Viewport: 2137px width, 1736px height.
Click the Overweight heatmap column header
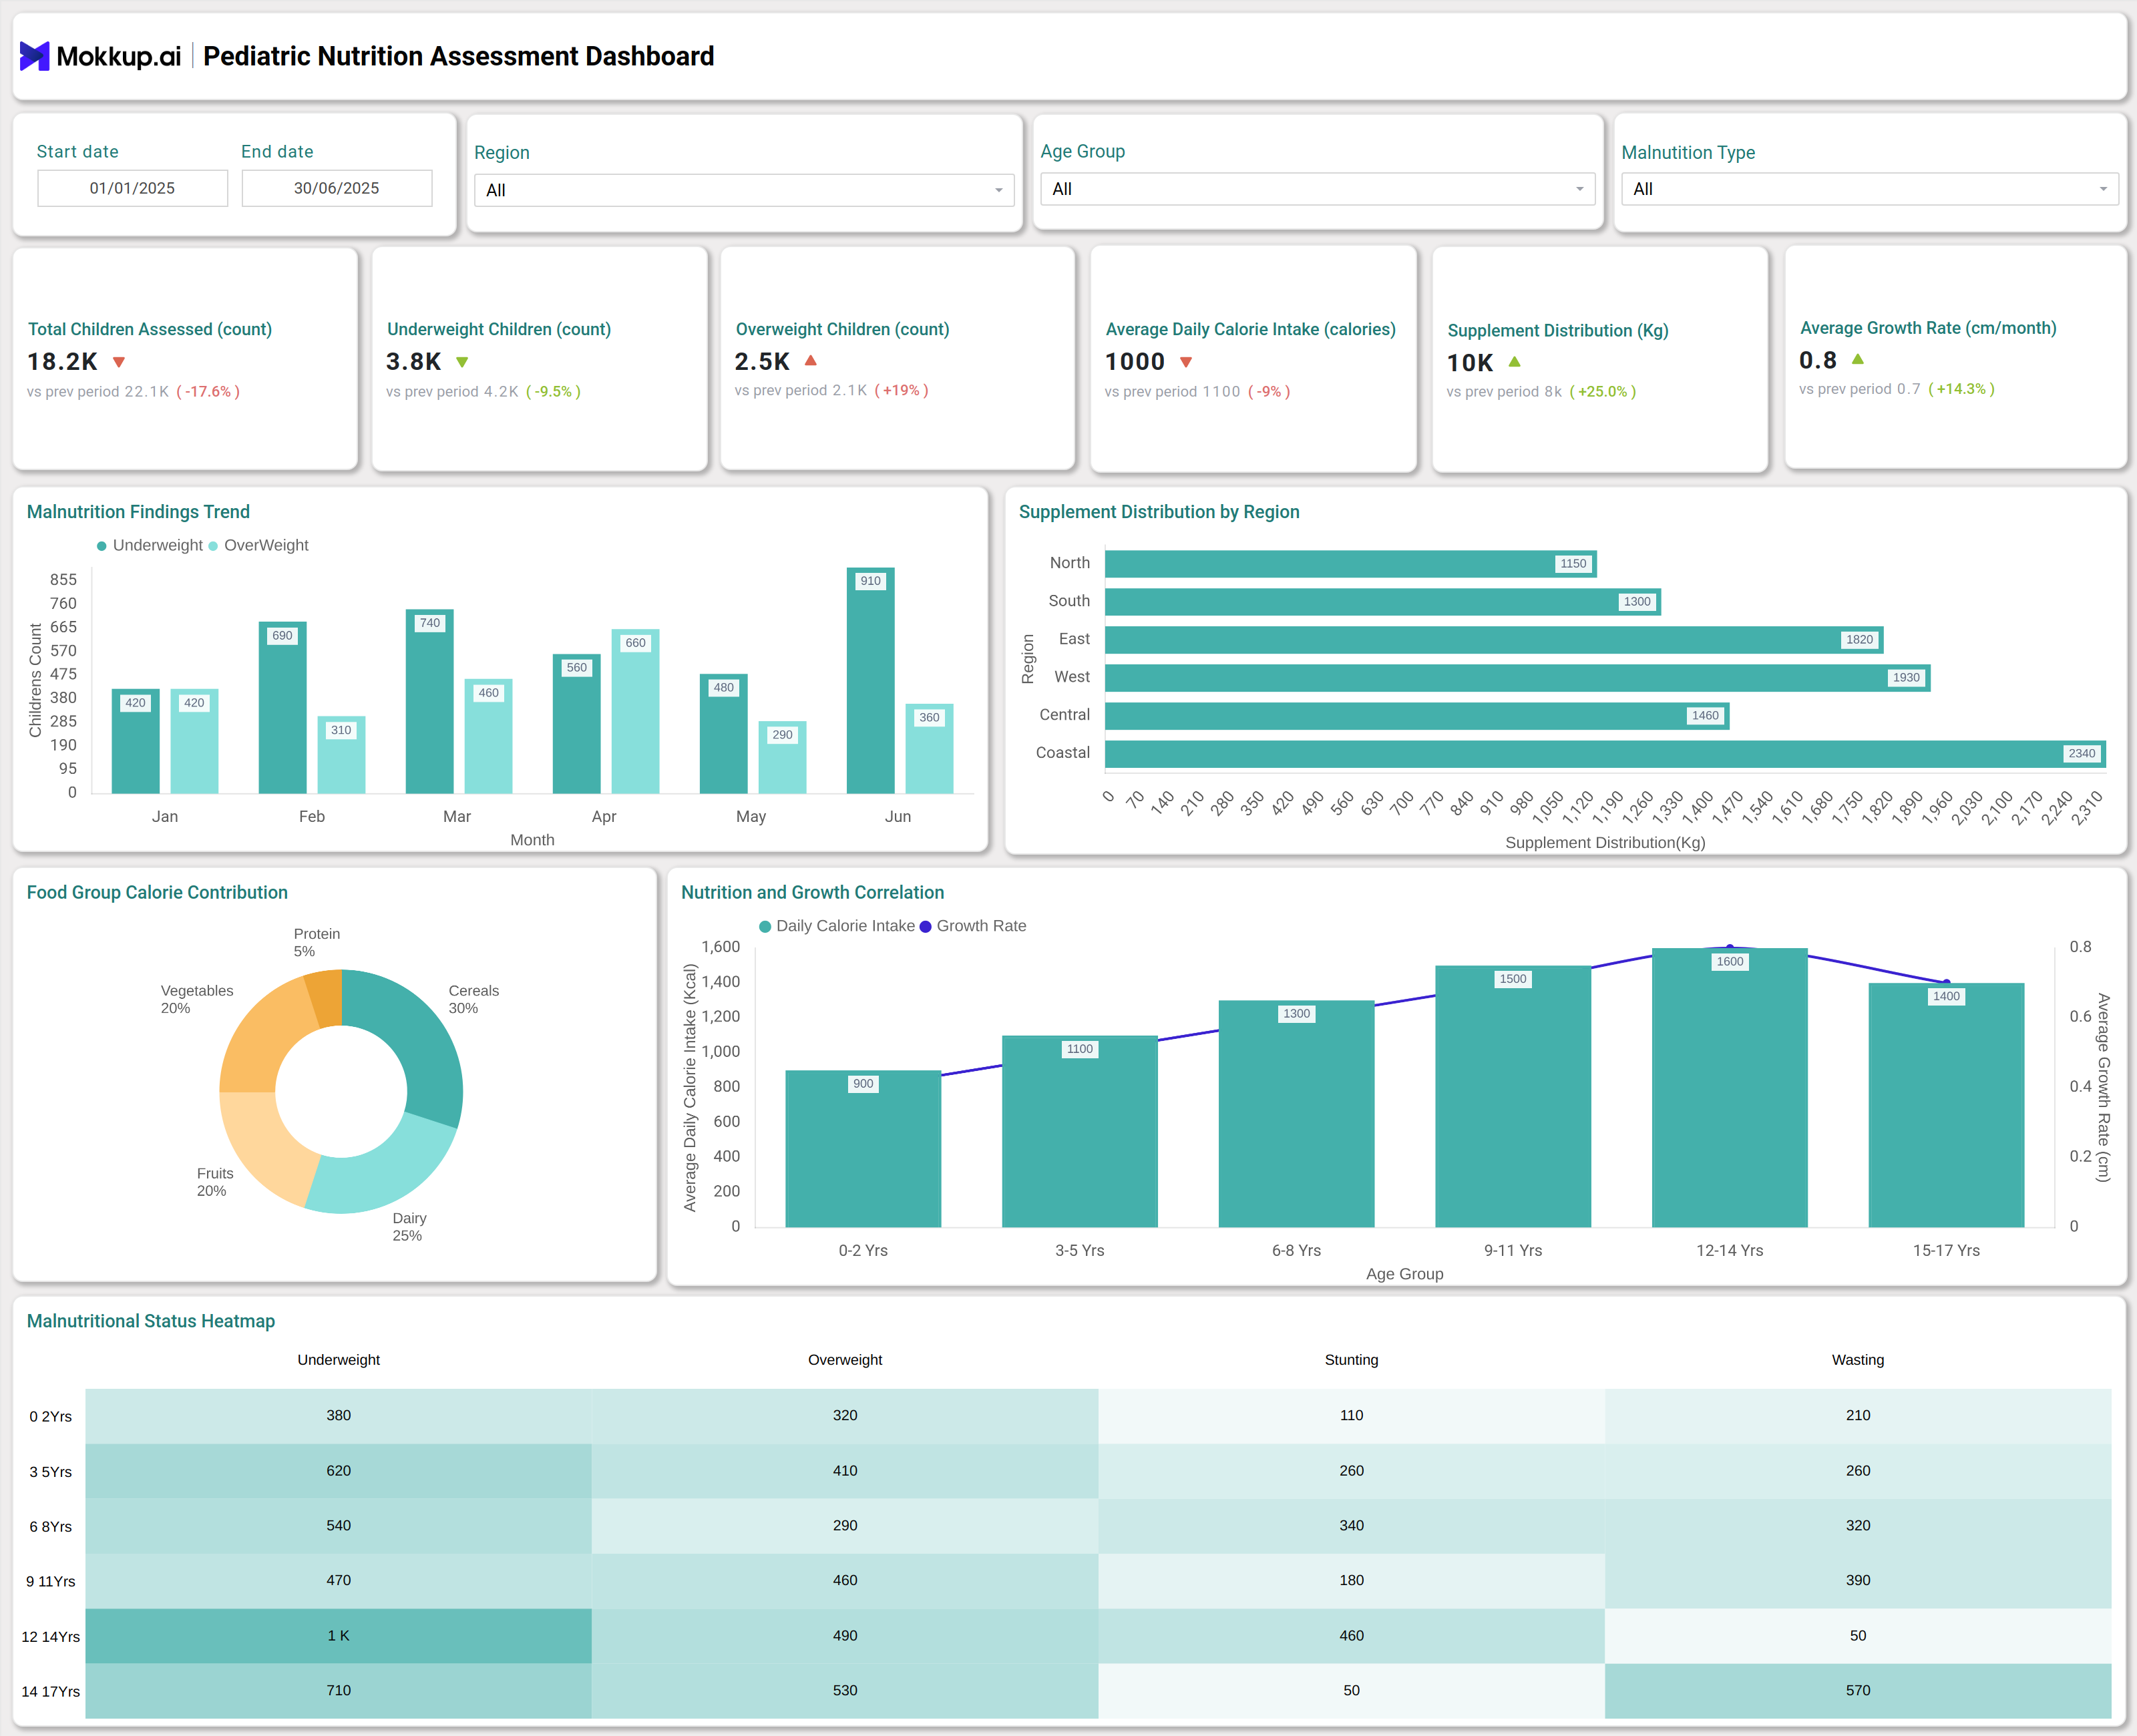point(845,1360)
